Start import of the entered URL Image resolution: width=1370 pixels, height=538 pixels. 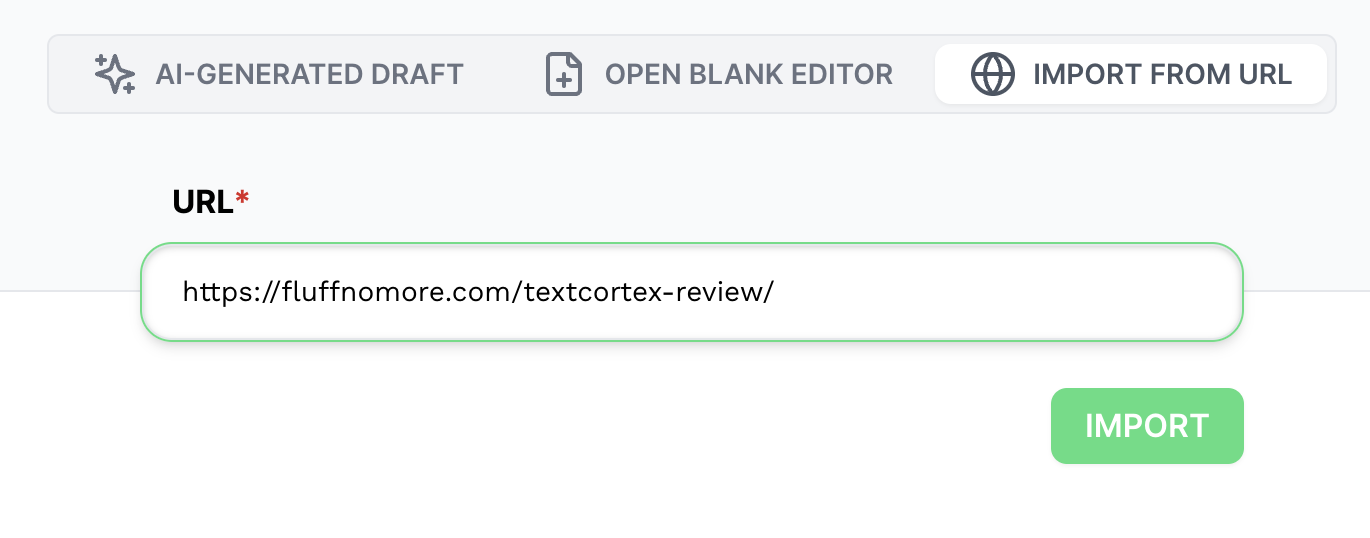pos(1147,426)
